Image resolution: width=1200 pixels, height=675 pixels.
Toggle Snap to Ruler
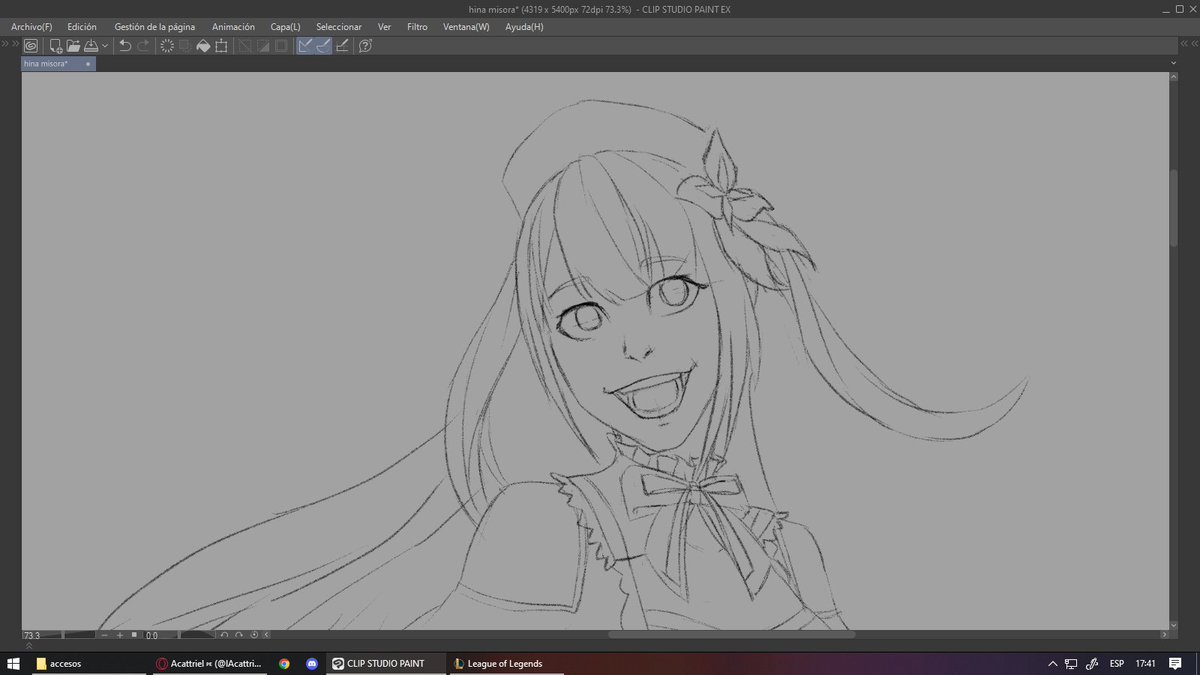(306, 45)
